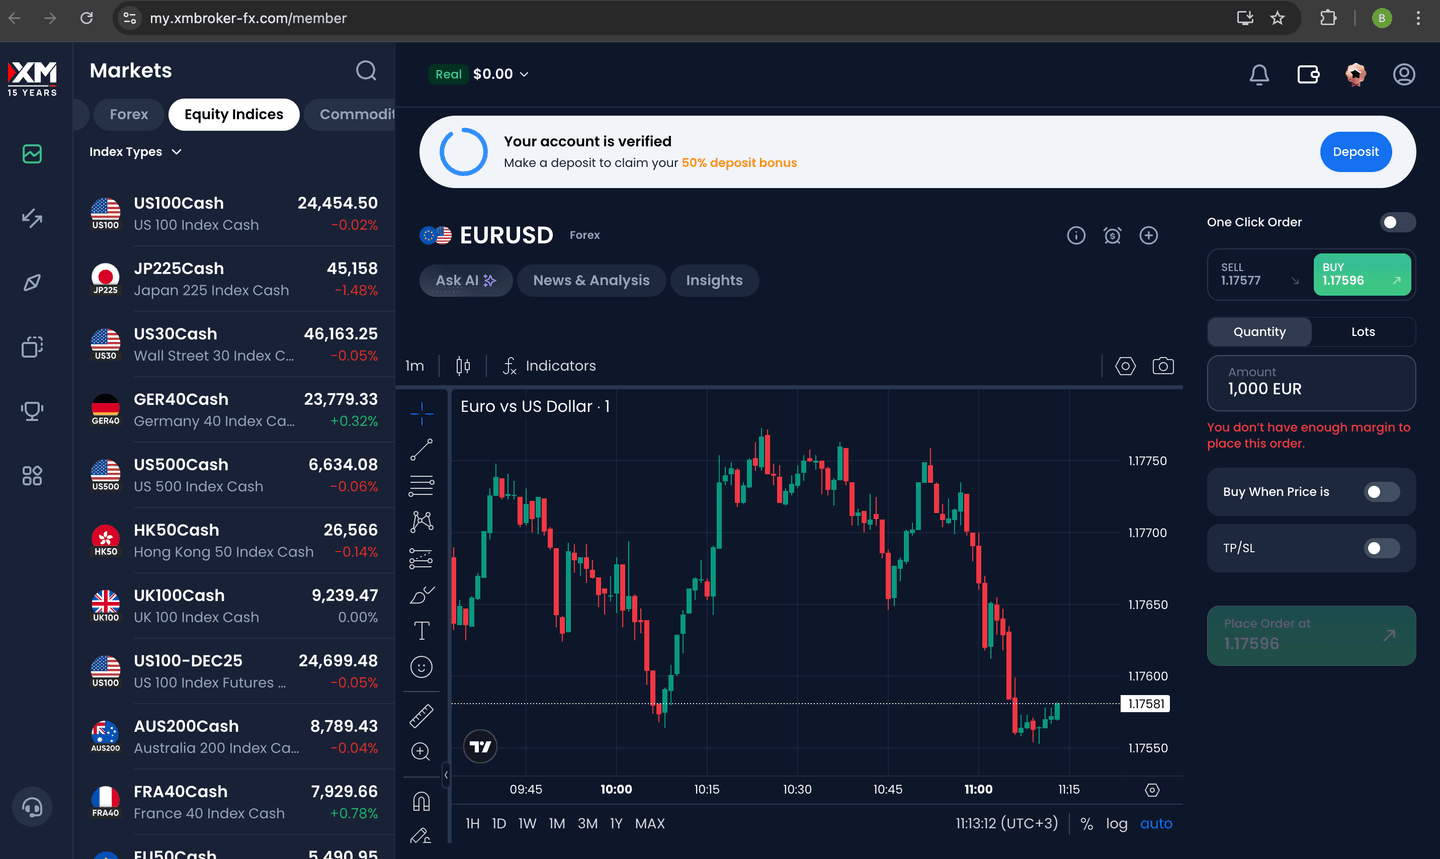The image size is (1440, 859).
Task: Switch to the Forex tab
Action: 128,114
